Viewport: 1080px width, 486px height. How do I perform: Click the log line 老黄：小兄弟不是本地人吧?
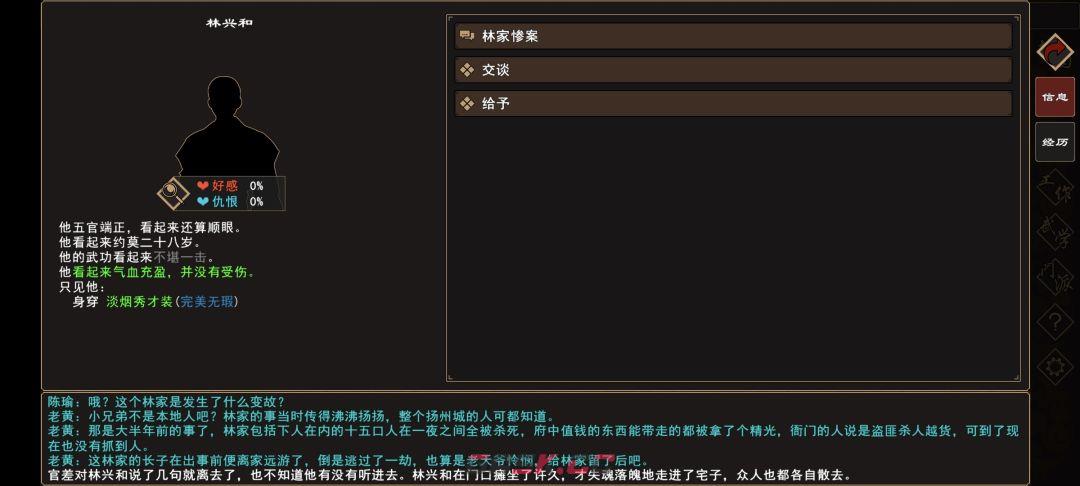(300, 416)
